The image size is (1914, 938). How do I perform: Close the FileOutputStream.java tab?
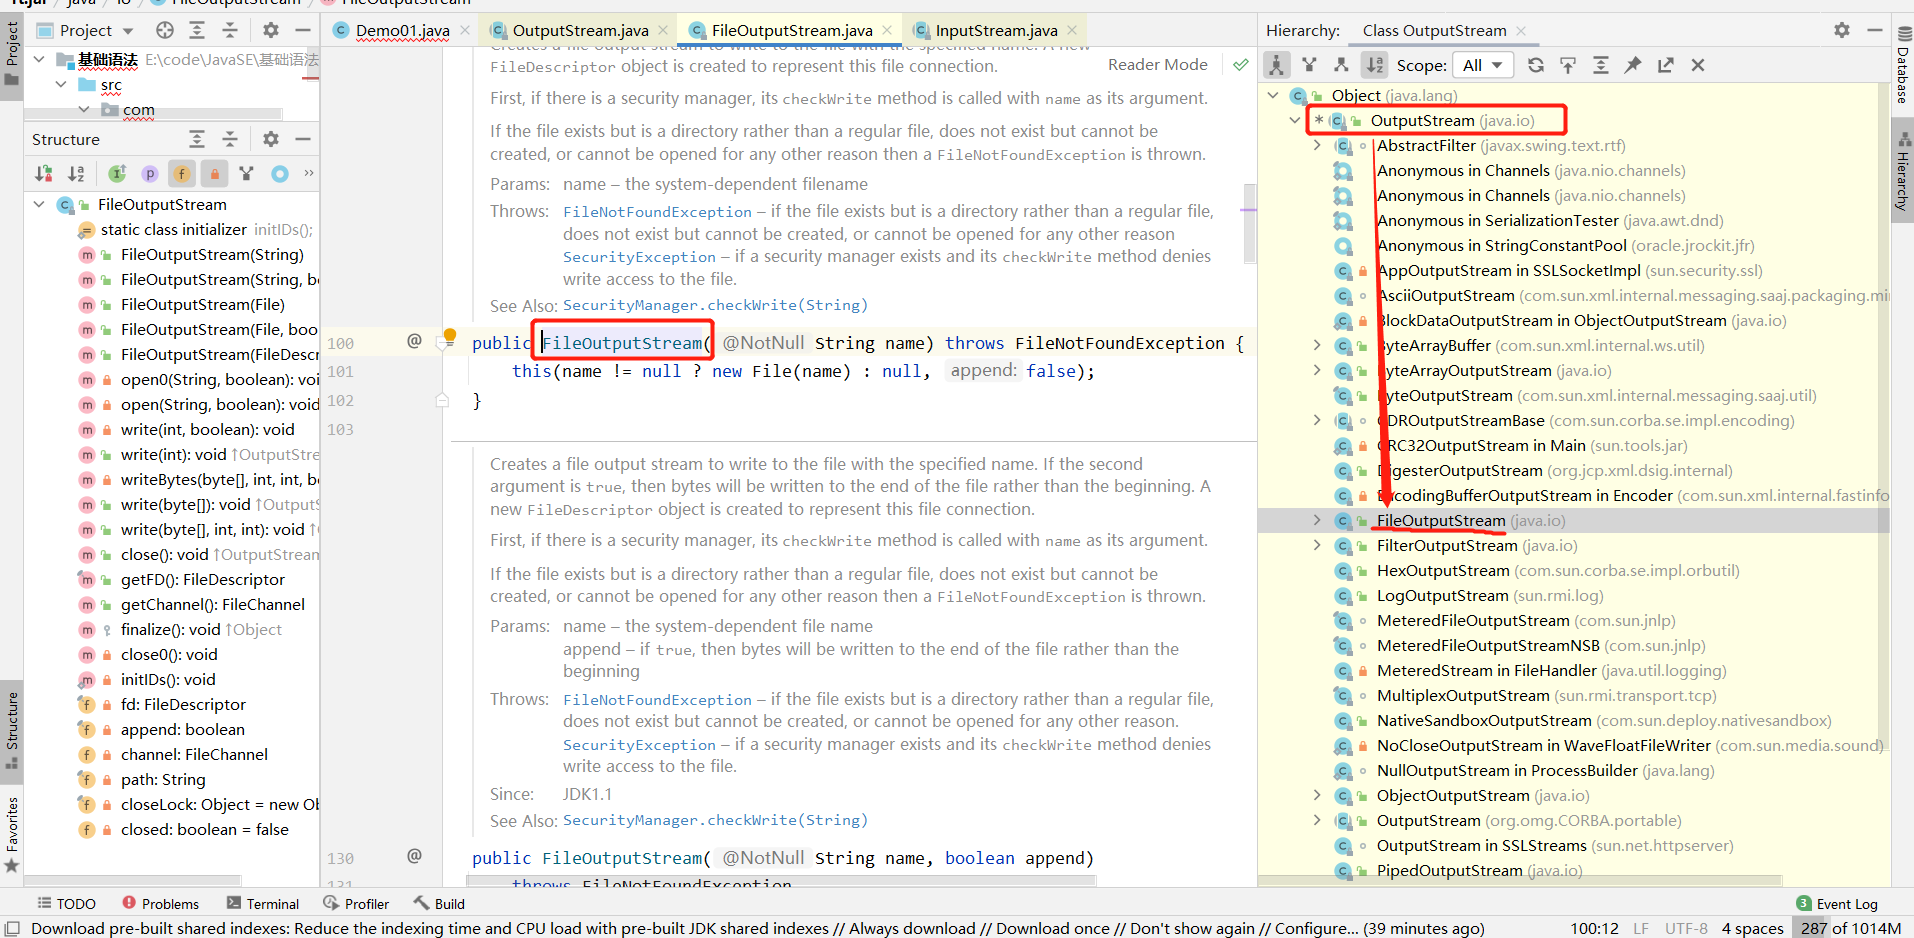pyautogui.click(x=887, y=31)
